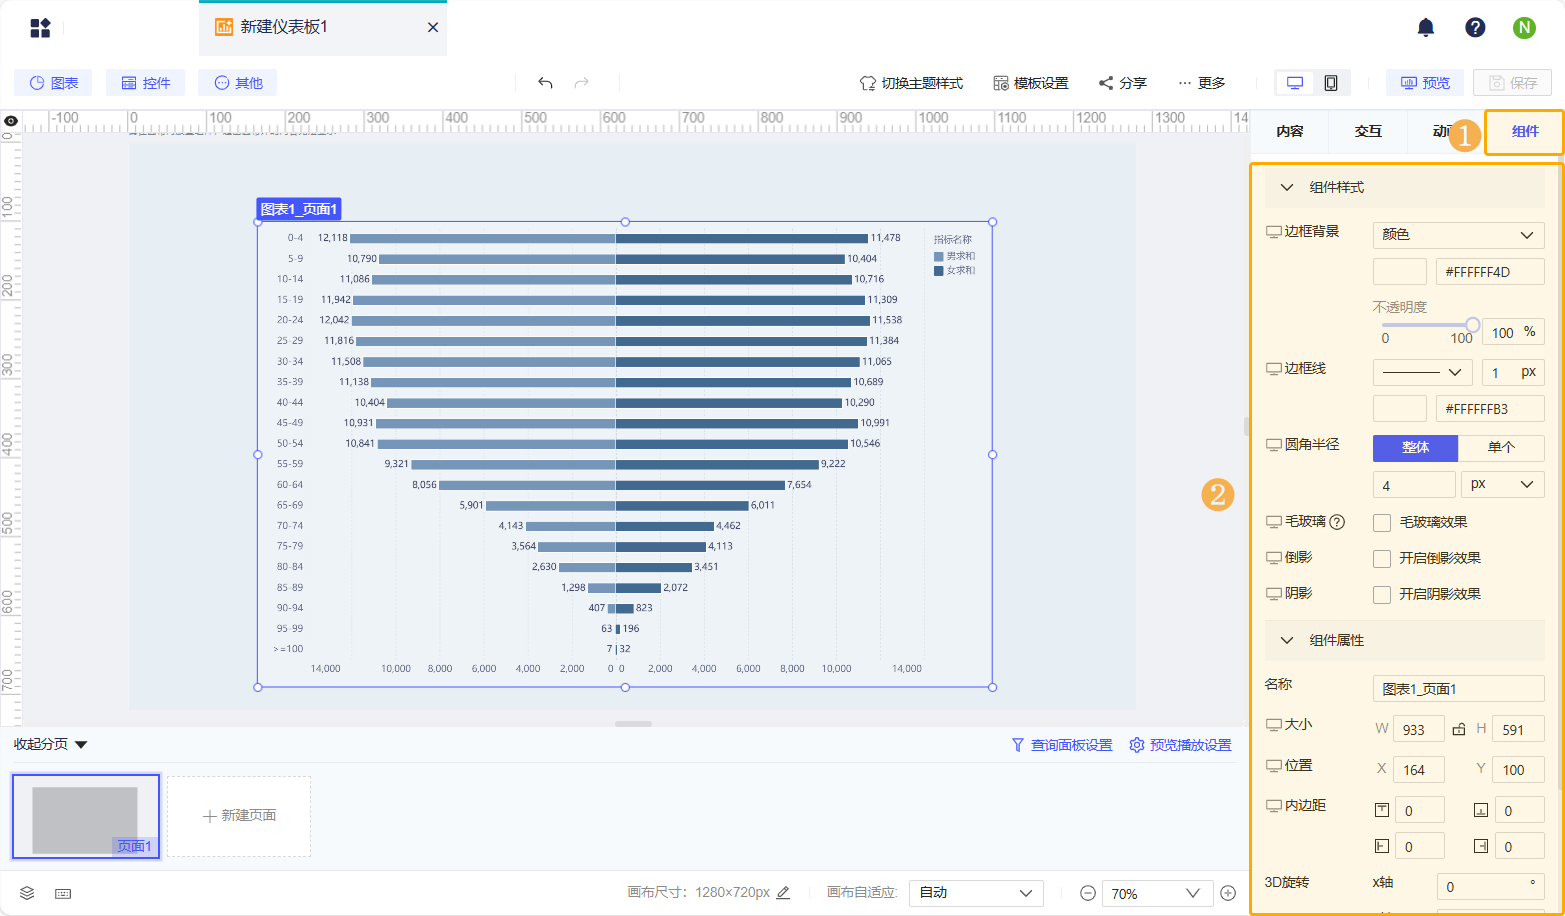Close the 新建仪表板1 tab
The height and width of the screenshot is (916, 1565).
point(433,28)
